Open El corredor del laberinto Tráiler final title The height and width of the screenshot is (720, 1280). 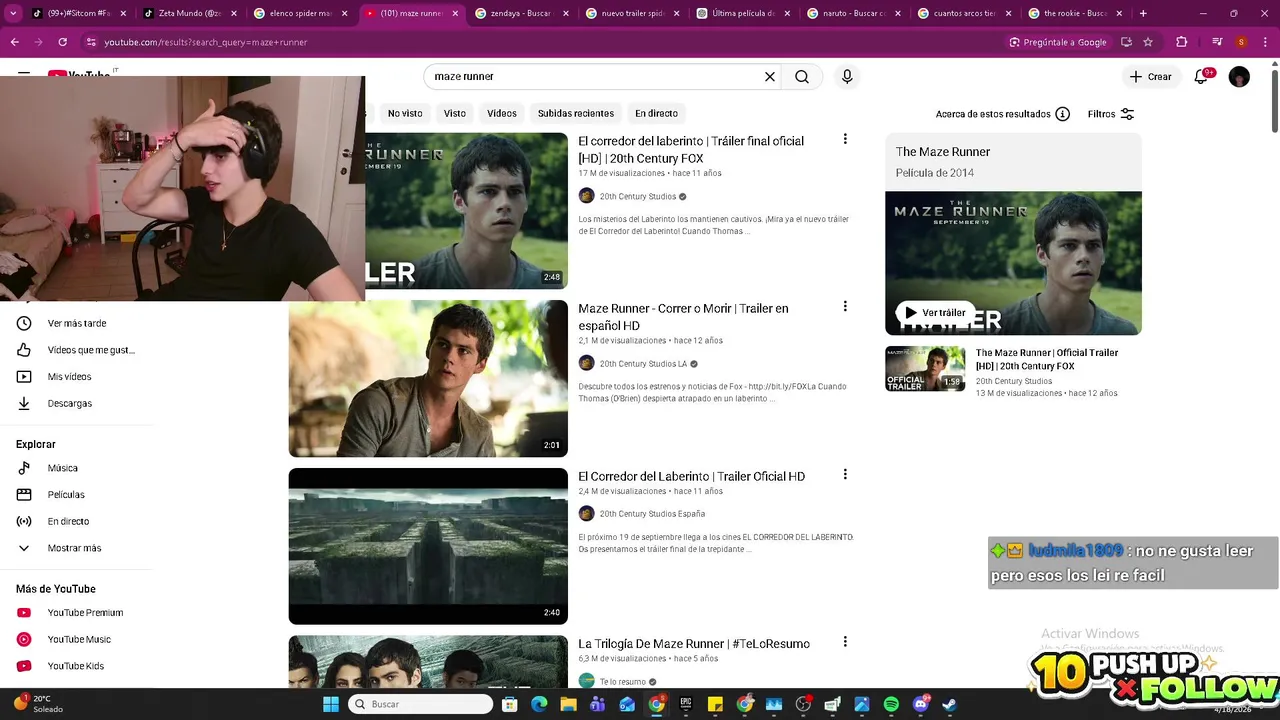pyautogui.click(x=691, y=150)
